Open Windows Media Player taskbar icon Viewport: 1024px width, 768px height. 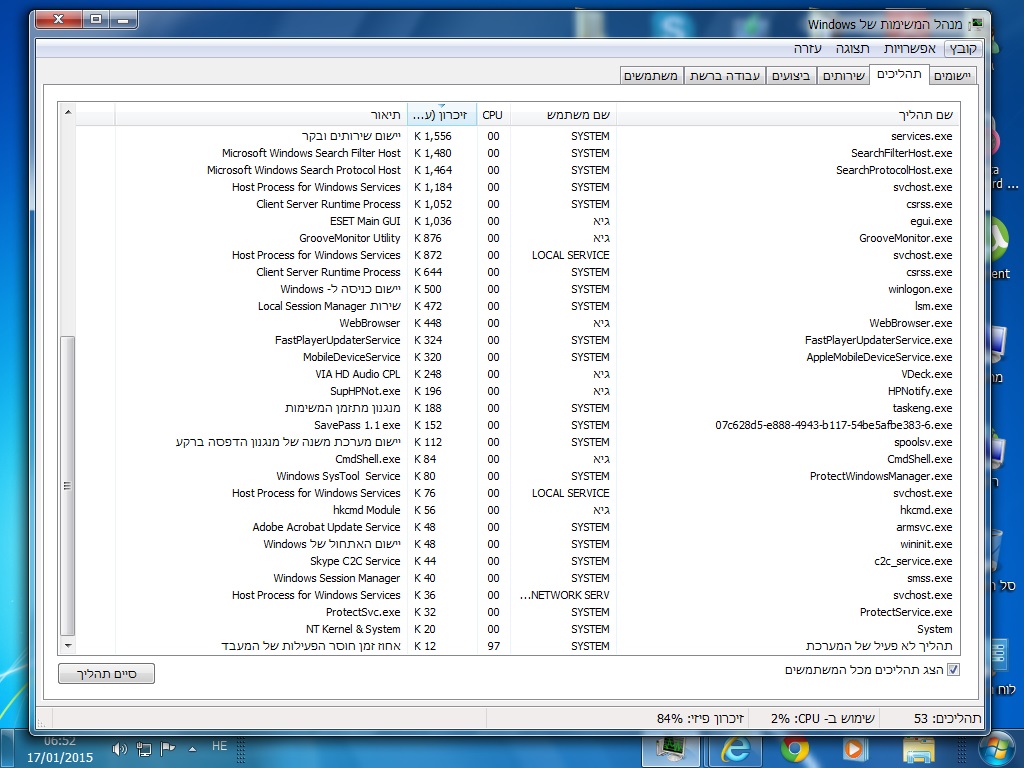tap(853, 748)
